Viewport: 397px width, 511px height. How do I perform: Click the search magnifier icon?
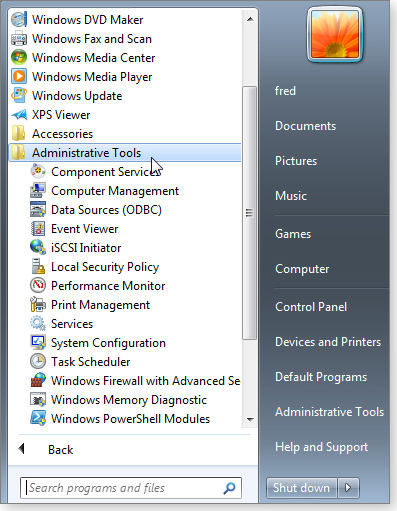tap(229, 488)
